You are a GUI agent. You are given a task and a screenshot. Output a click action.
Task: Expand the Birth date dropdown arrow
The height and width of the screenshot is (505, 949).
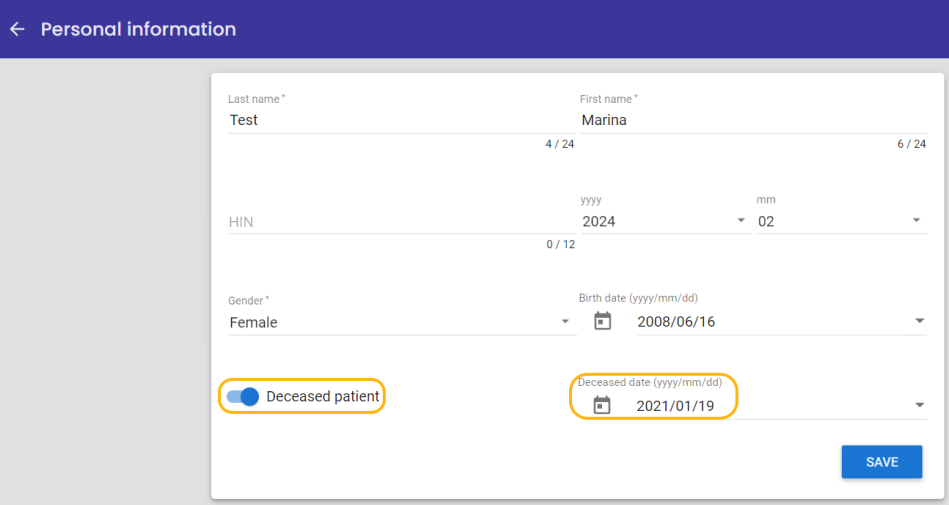pyautogui.click(x=919, y=321)
